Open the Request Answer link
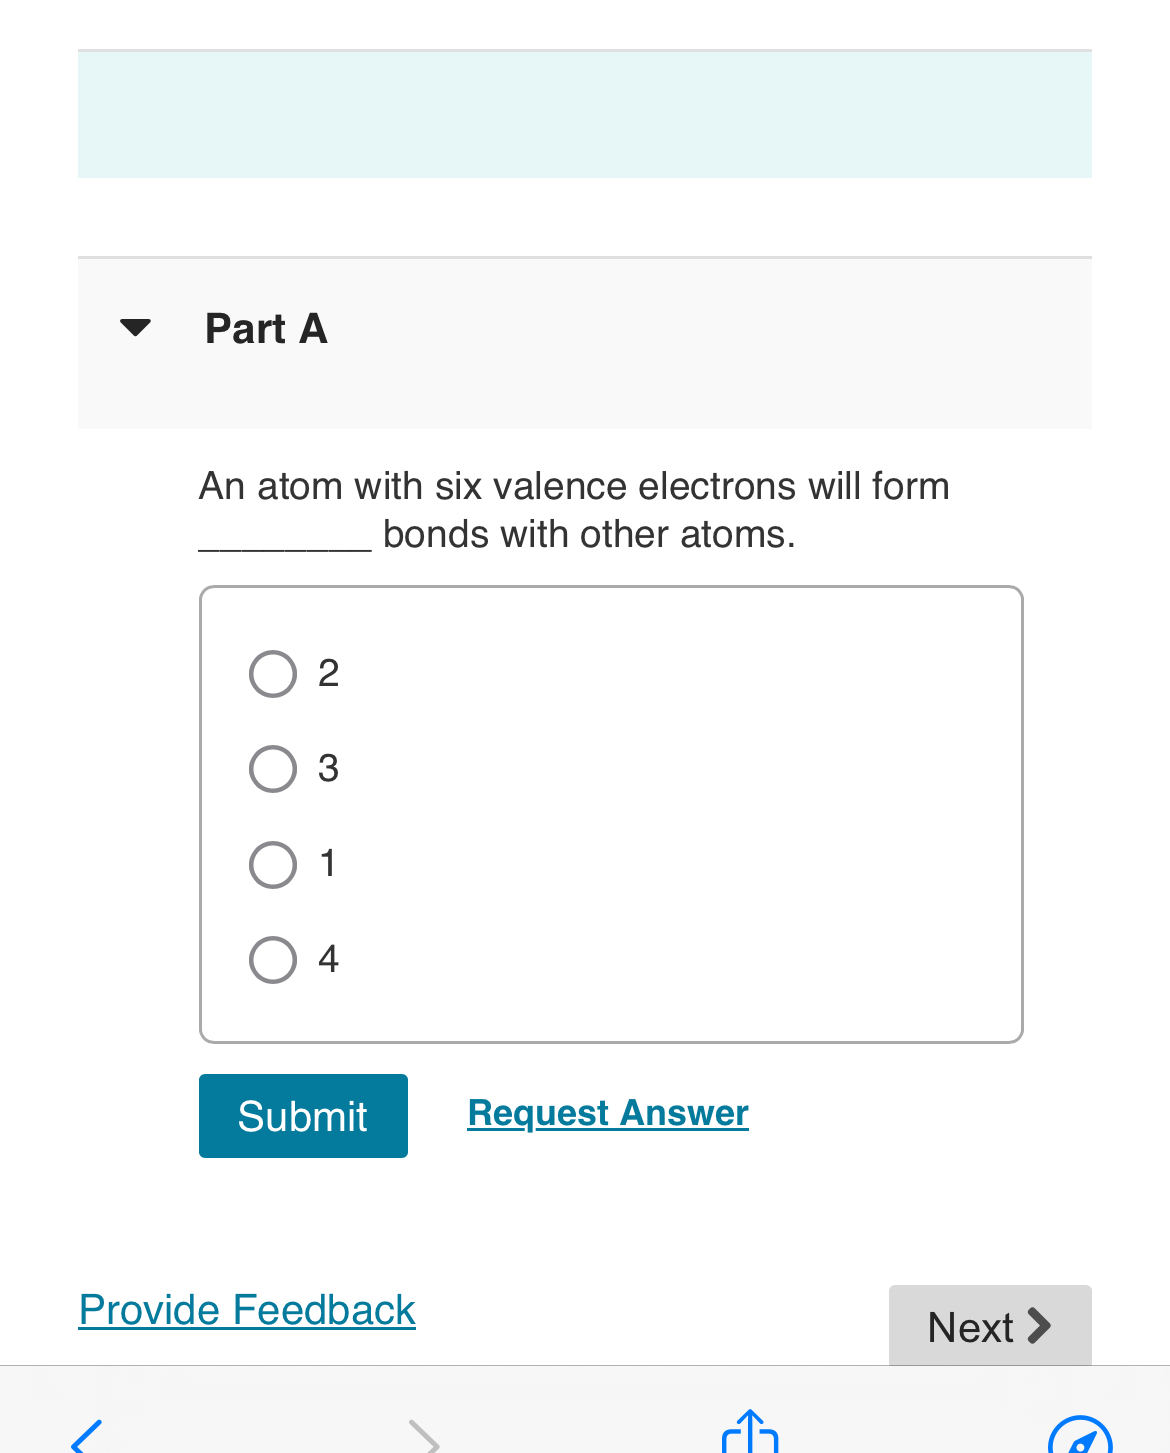 click(607, 1113)
